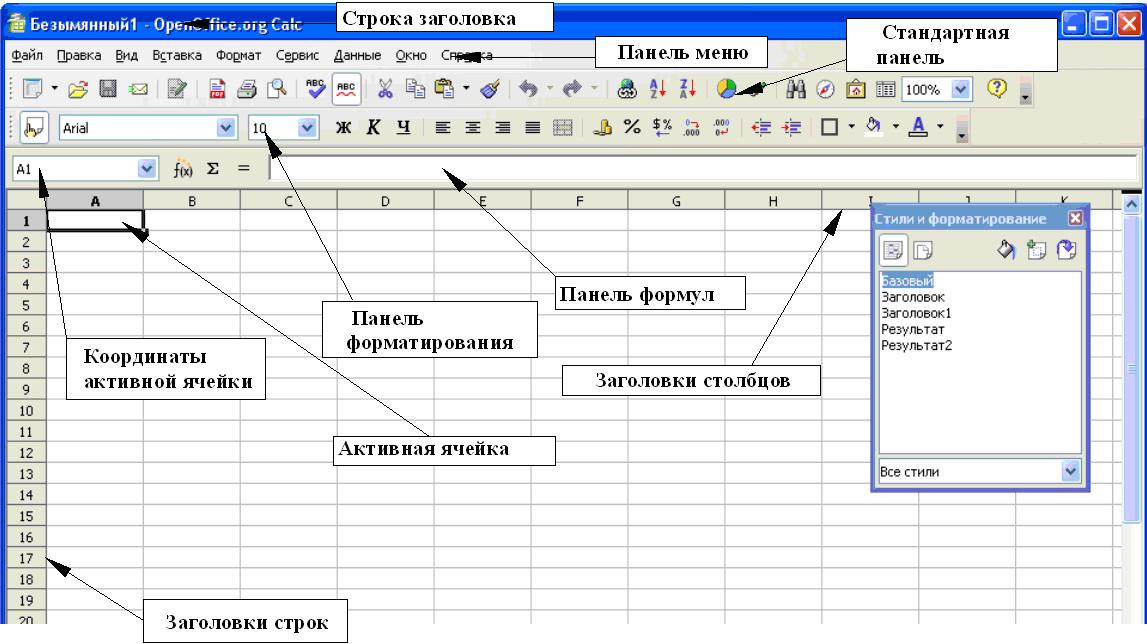This screenshot has height=644, width=1147.
Task: Switch to Cell Styles in Styles panel
Action: pos(893,250)
